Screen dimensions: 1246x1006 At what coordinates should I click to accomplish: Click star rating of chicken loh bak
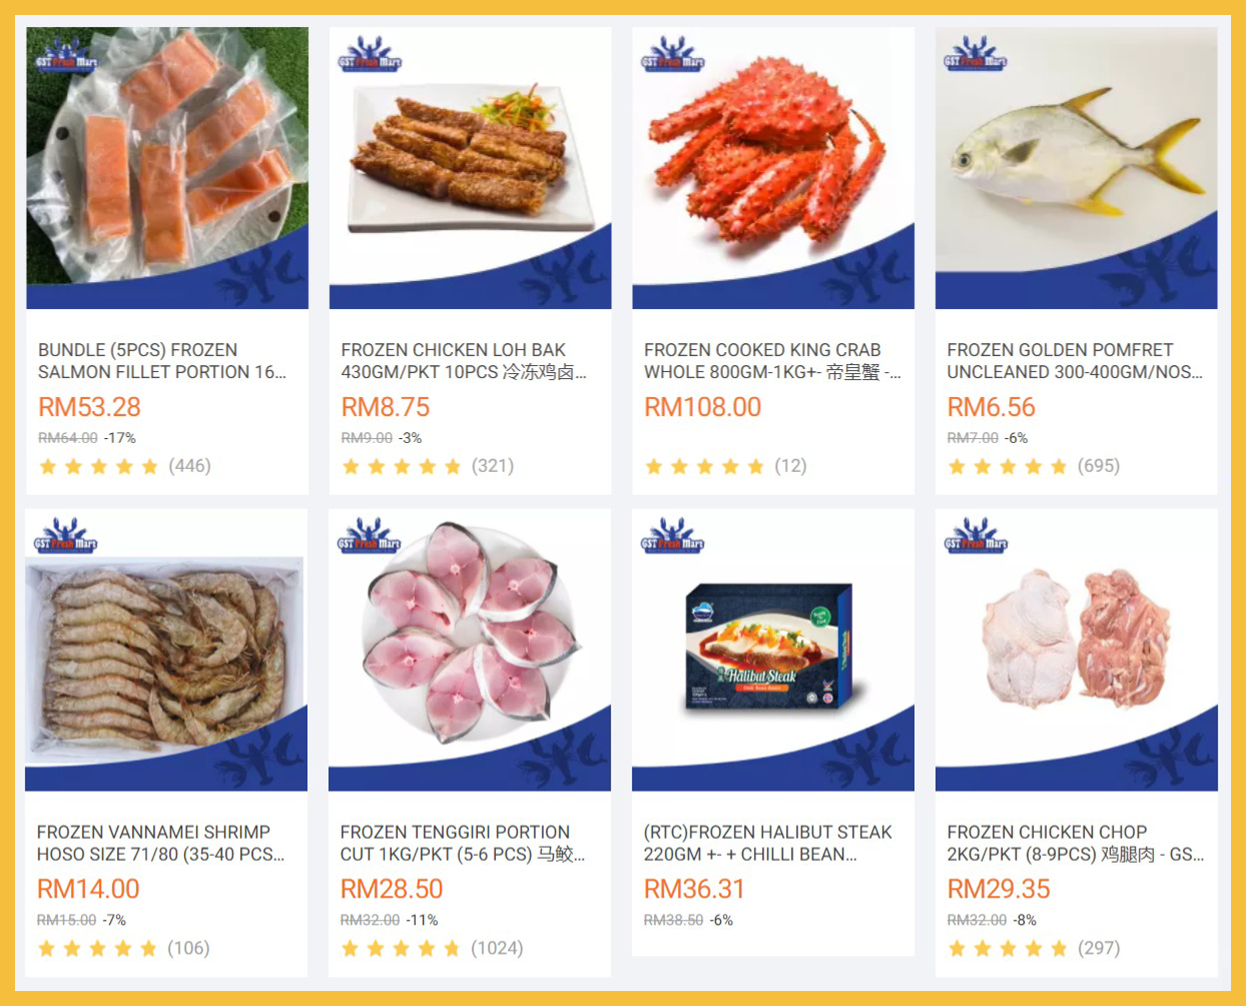(x=402, y=466)
